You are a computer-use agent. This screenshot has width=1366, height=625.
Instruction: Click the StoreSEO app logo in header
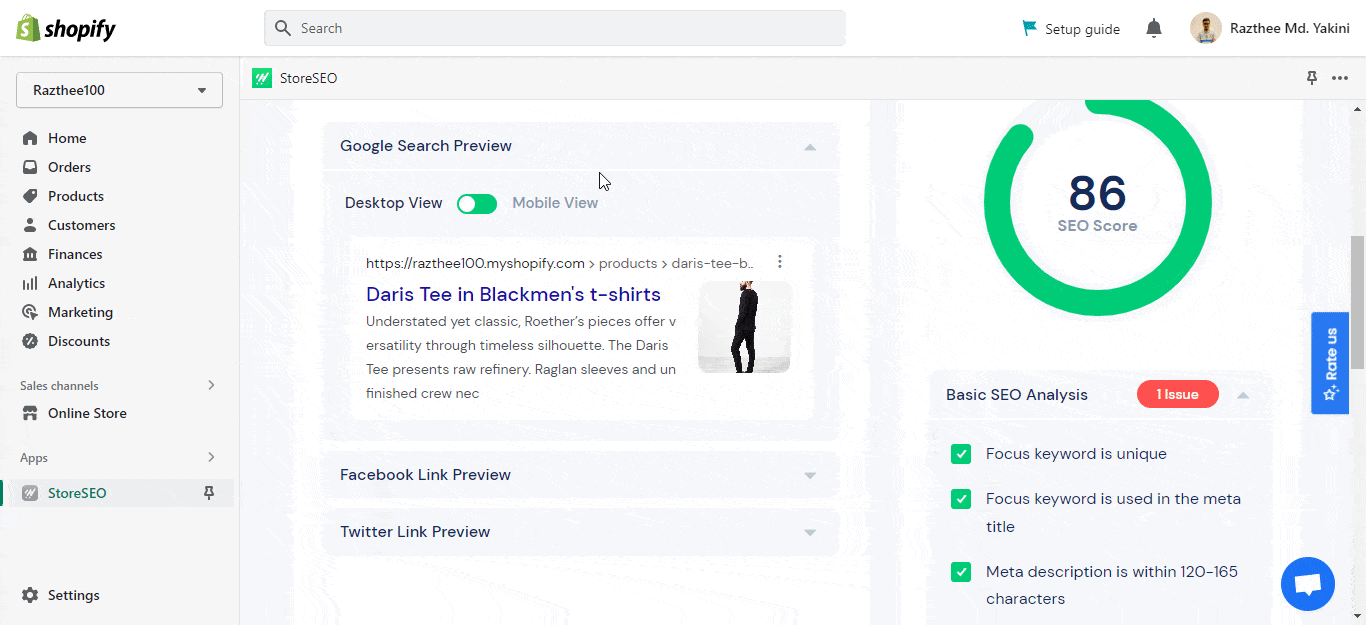click(262, 78)
